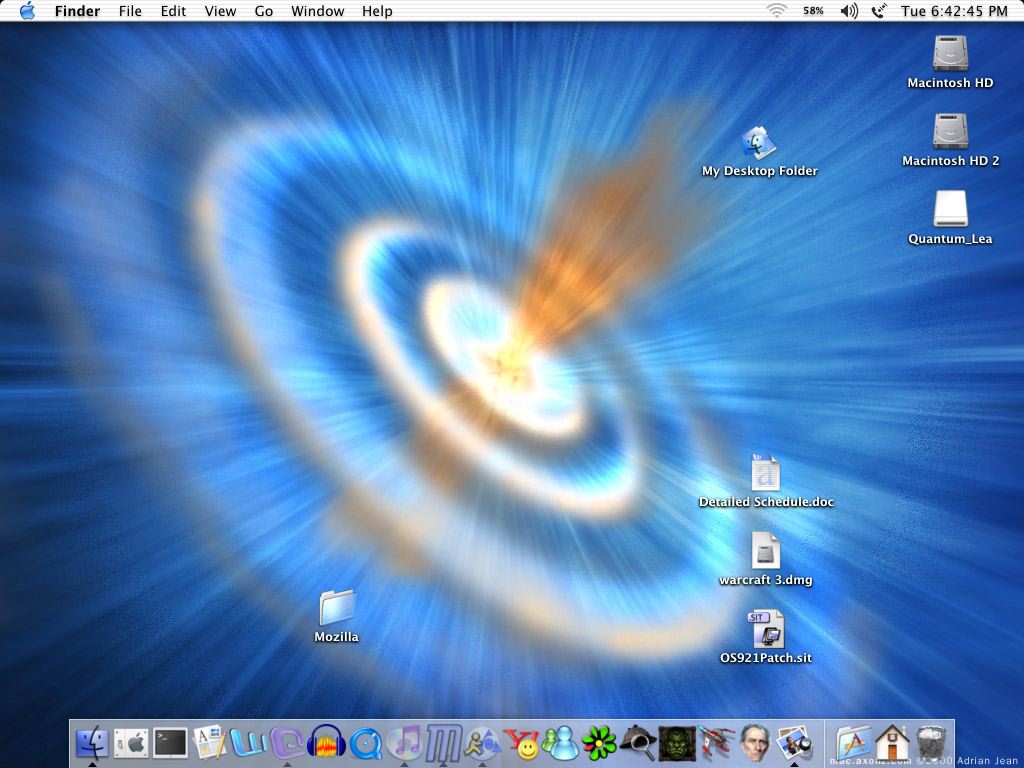This screenshot has height=768, width=1024.
Task: Click the volume speaker menu bar icon
Action: [849, 11]
